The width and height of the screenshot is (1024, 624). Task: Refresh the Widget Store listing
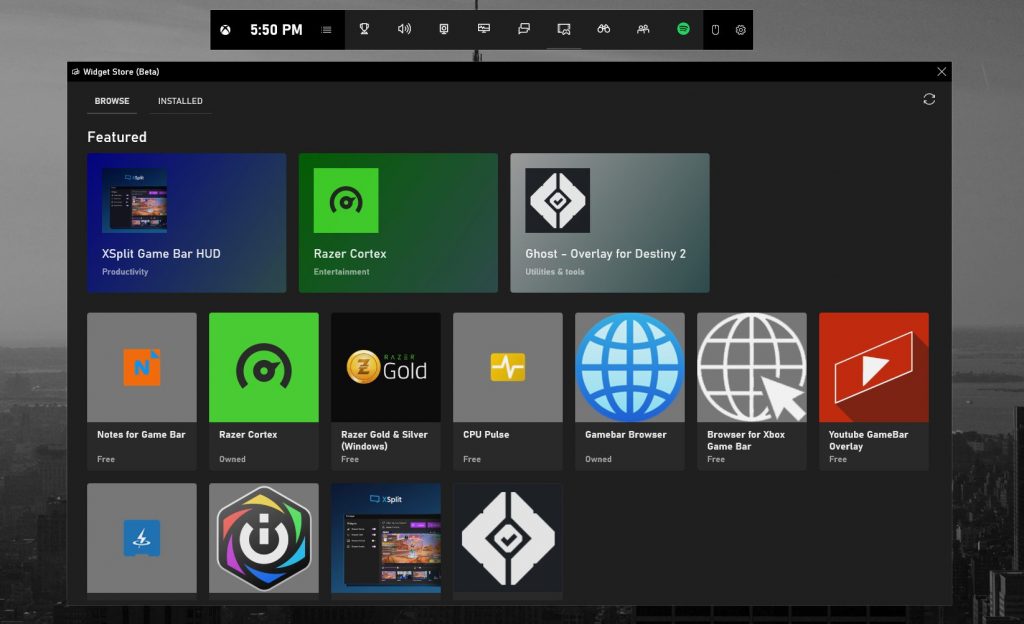(929, 99)
